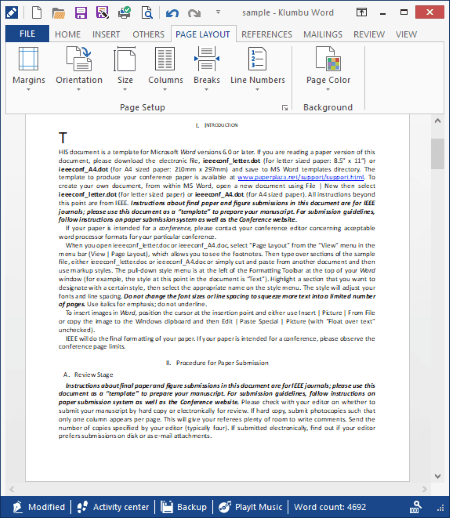Expand the Orientation dropdown arrow
The height and width of the screenshot is (518, 450).
point(79,89)
